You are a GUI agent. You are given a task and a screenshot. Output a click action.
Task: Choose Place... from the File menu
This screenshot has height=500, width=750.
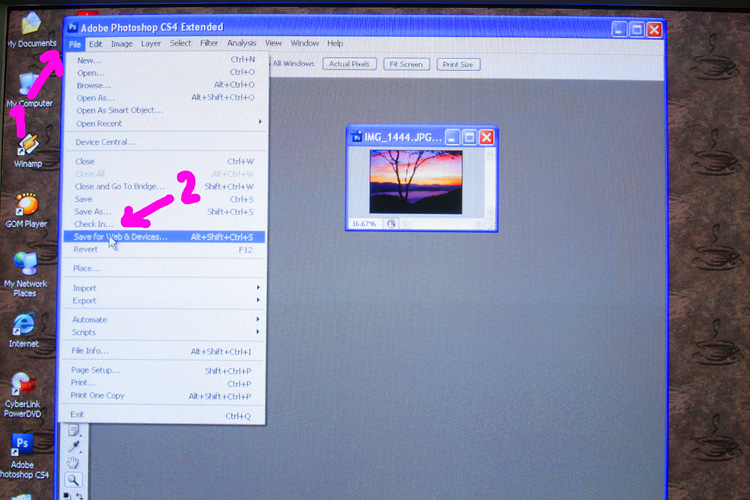point(164,268)
